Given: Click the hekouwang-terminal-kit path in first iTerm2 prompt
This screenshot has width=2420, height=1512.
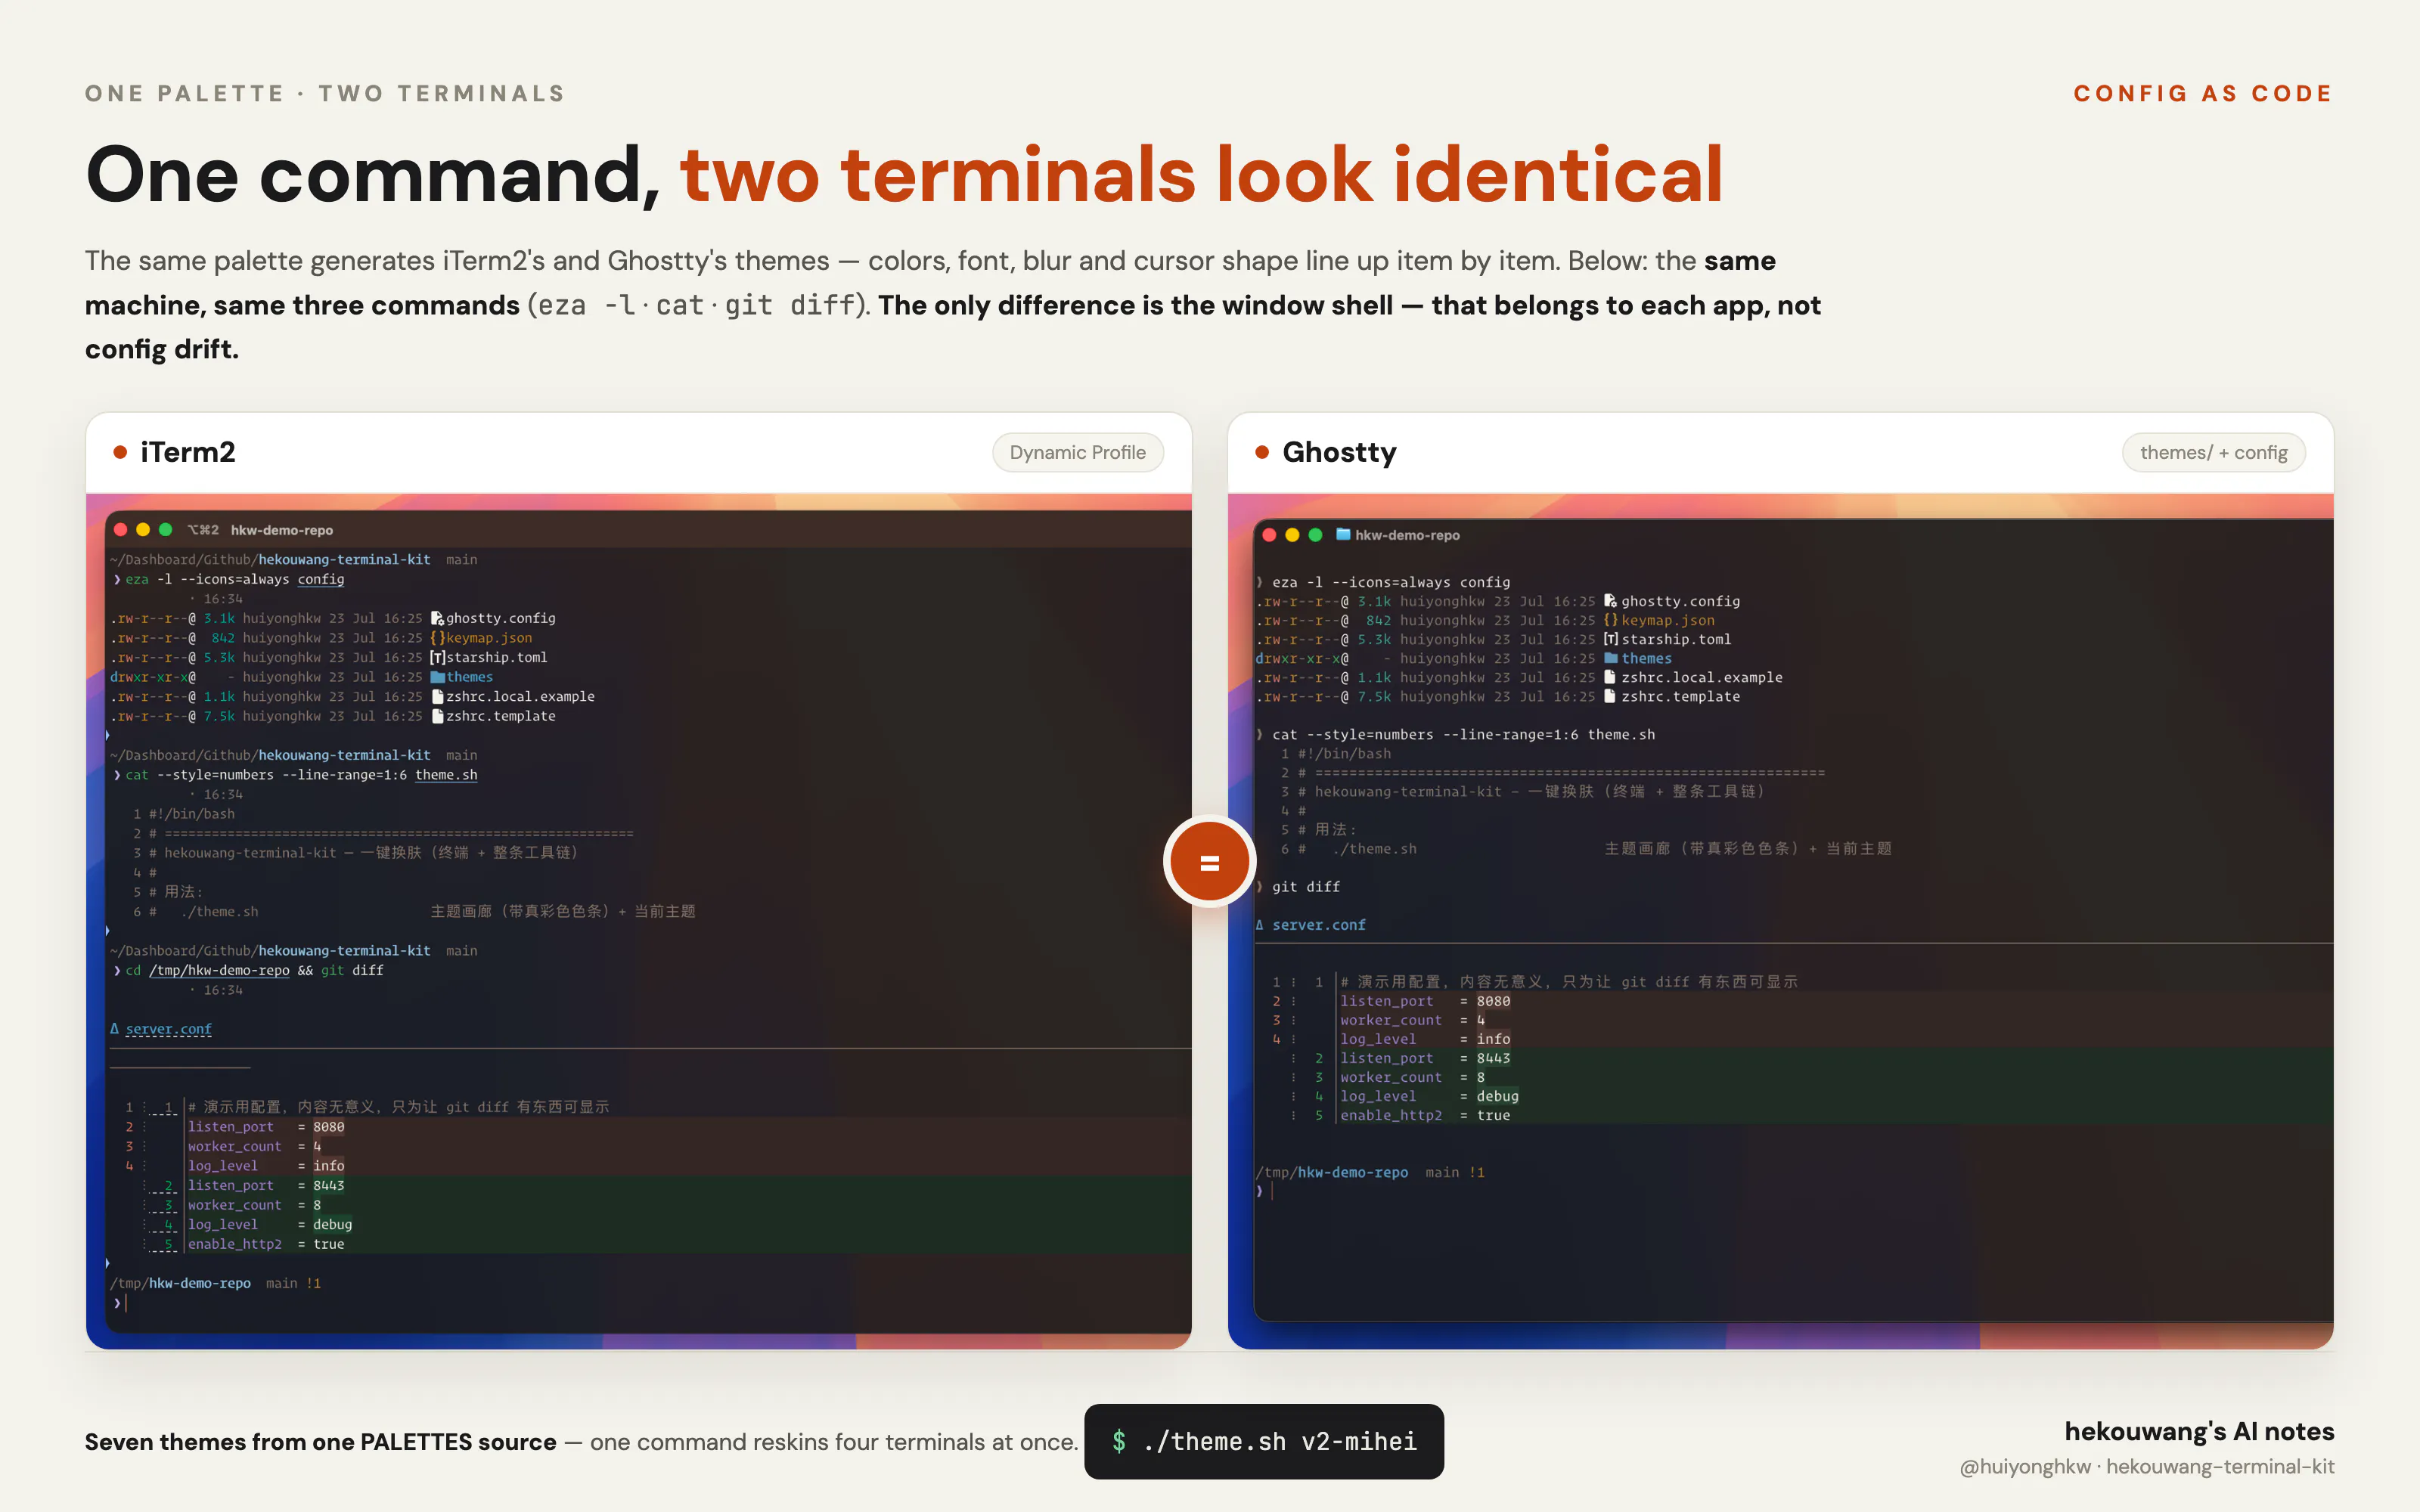Looking at the screenshot, I should tap(344, 559).
